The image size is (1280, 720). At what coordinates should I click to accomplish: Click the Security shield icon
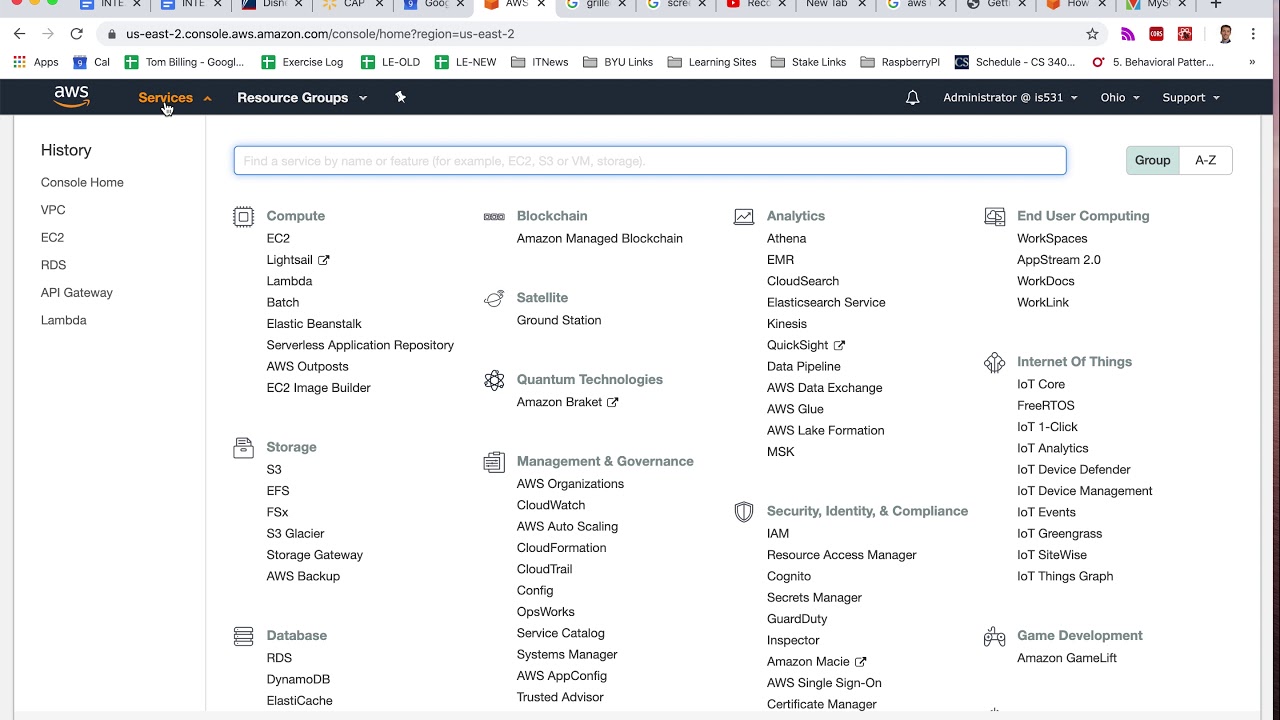(x=744, y=512)
